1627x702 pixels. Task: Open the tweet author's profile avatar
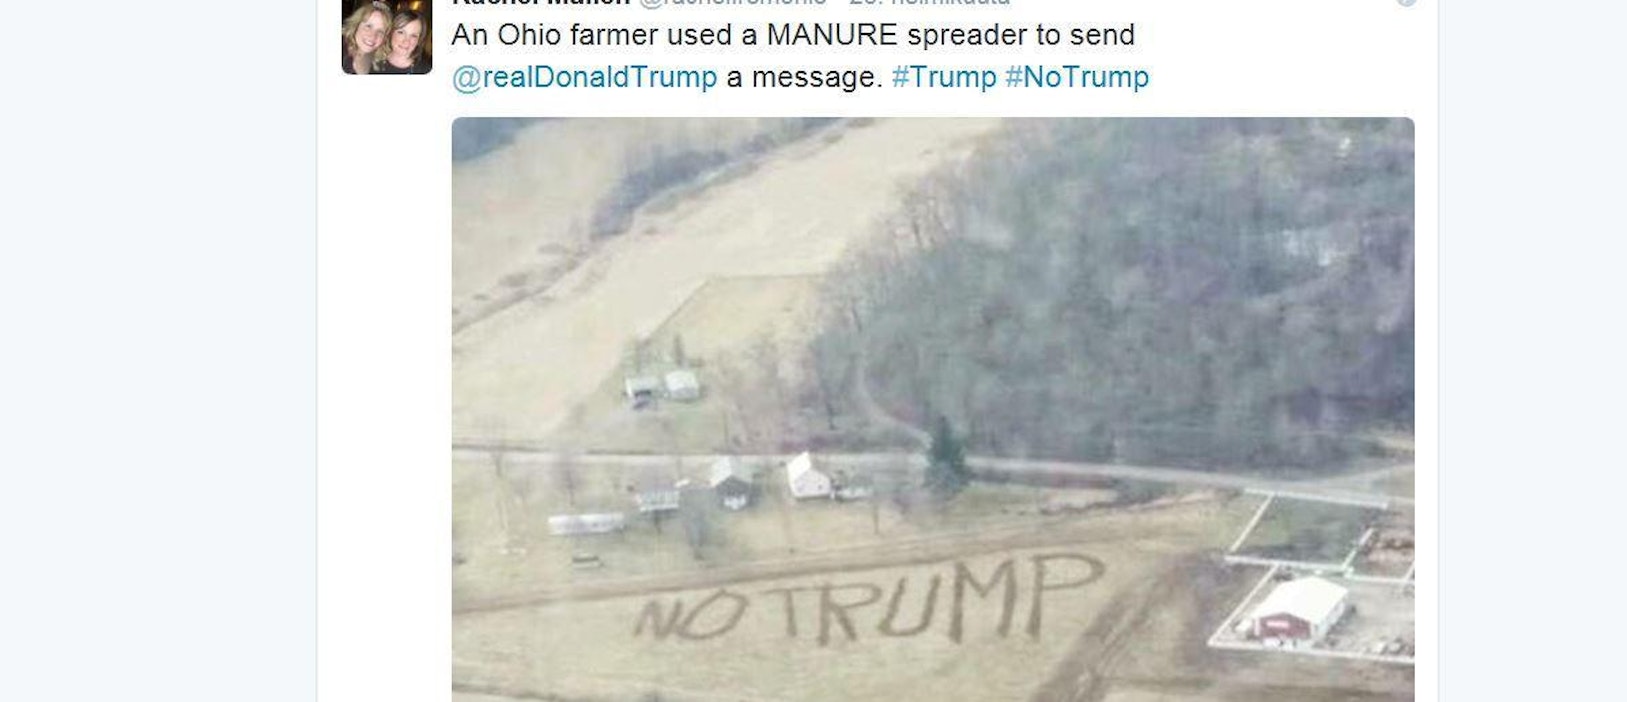(x=387, y=37)
